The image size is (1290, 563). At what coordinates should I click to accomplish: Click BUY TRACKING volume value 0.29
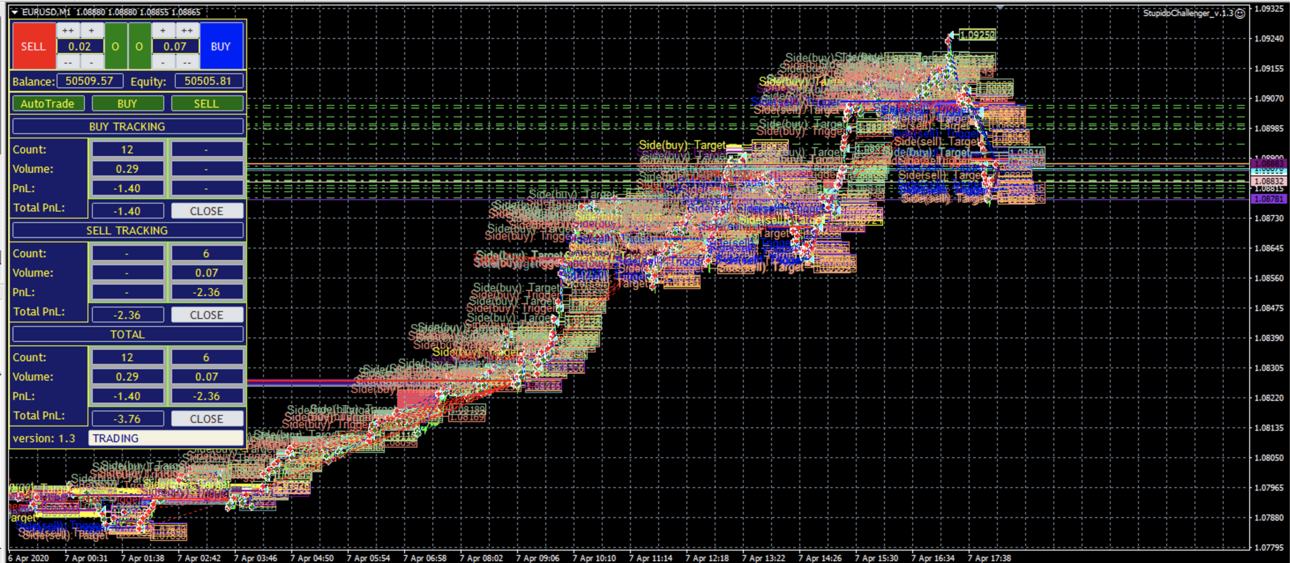(x=127, y=169)
